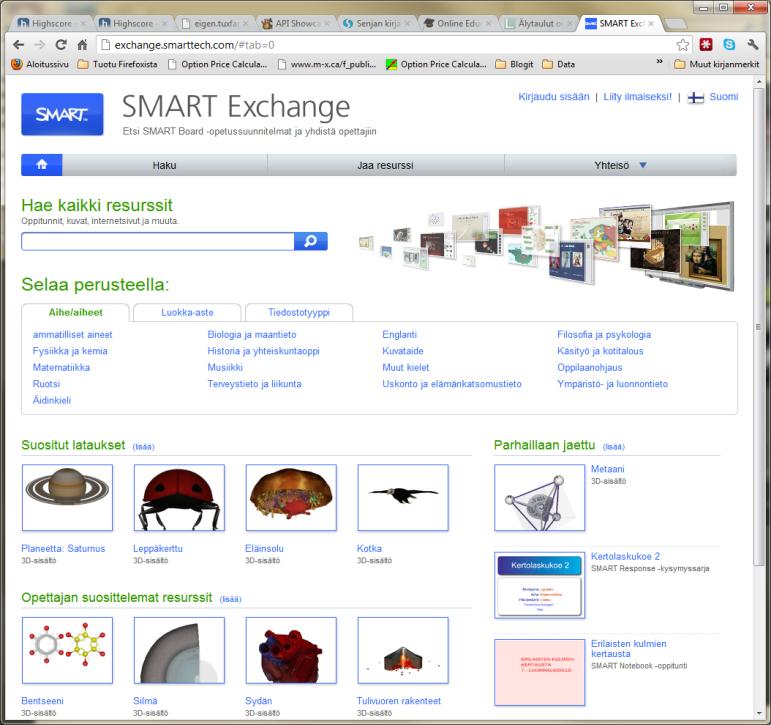
Task: Open the Chrome wrench menu
Action: coord(752,45)
